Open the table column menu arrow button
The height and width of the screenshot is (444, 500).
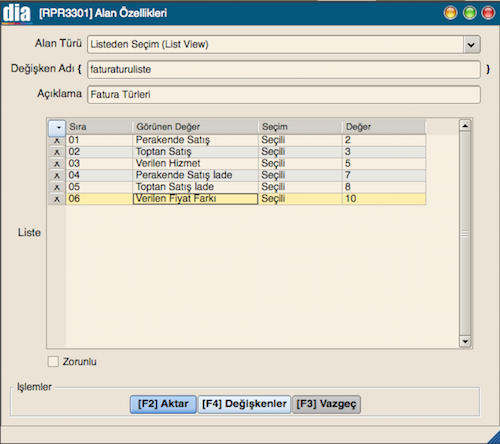[x=57, y=127]
